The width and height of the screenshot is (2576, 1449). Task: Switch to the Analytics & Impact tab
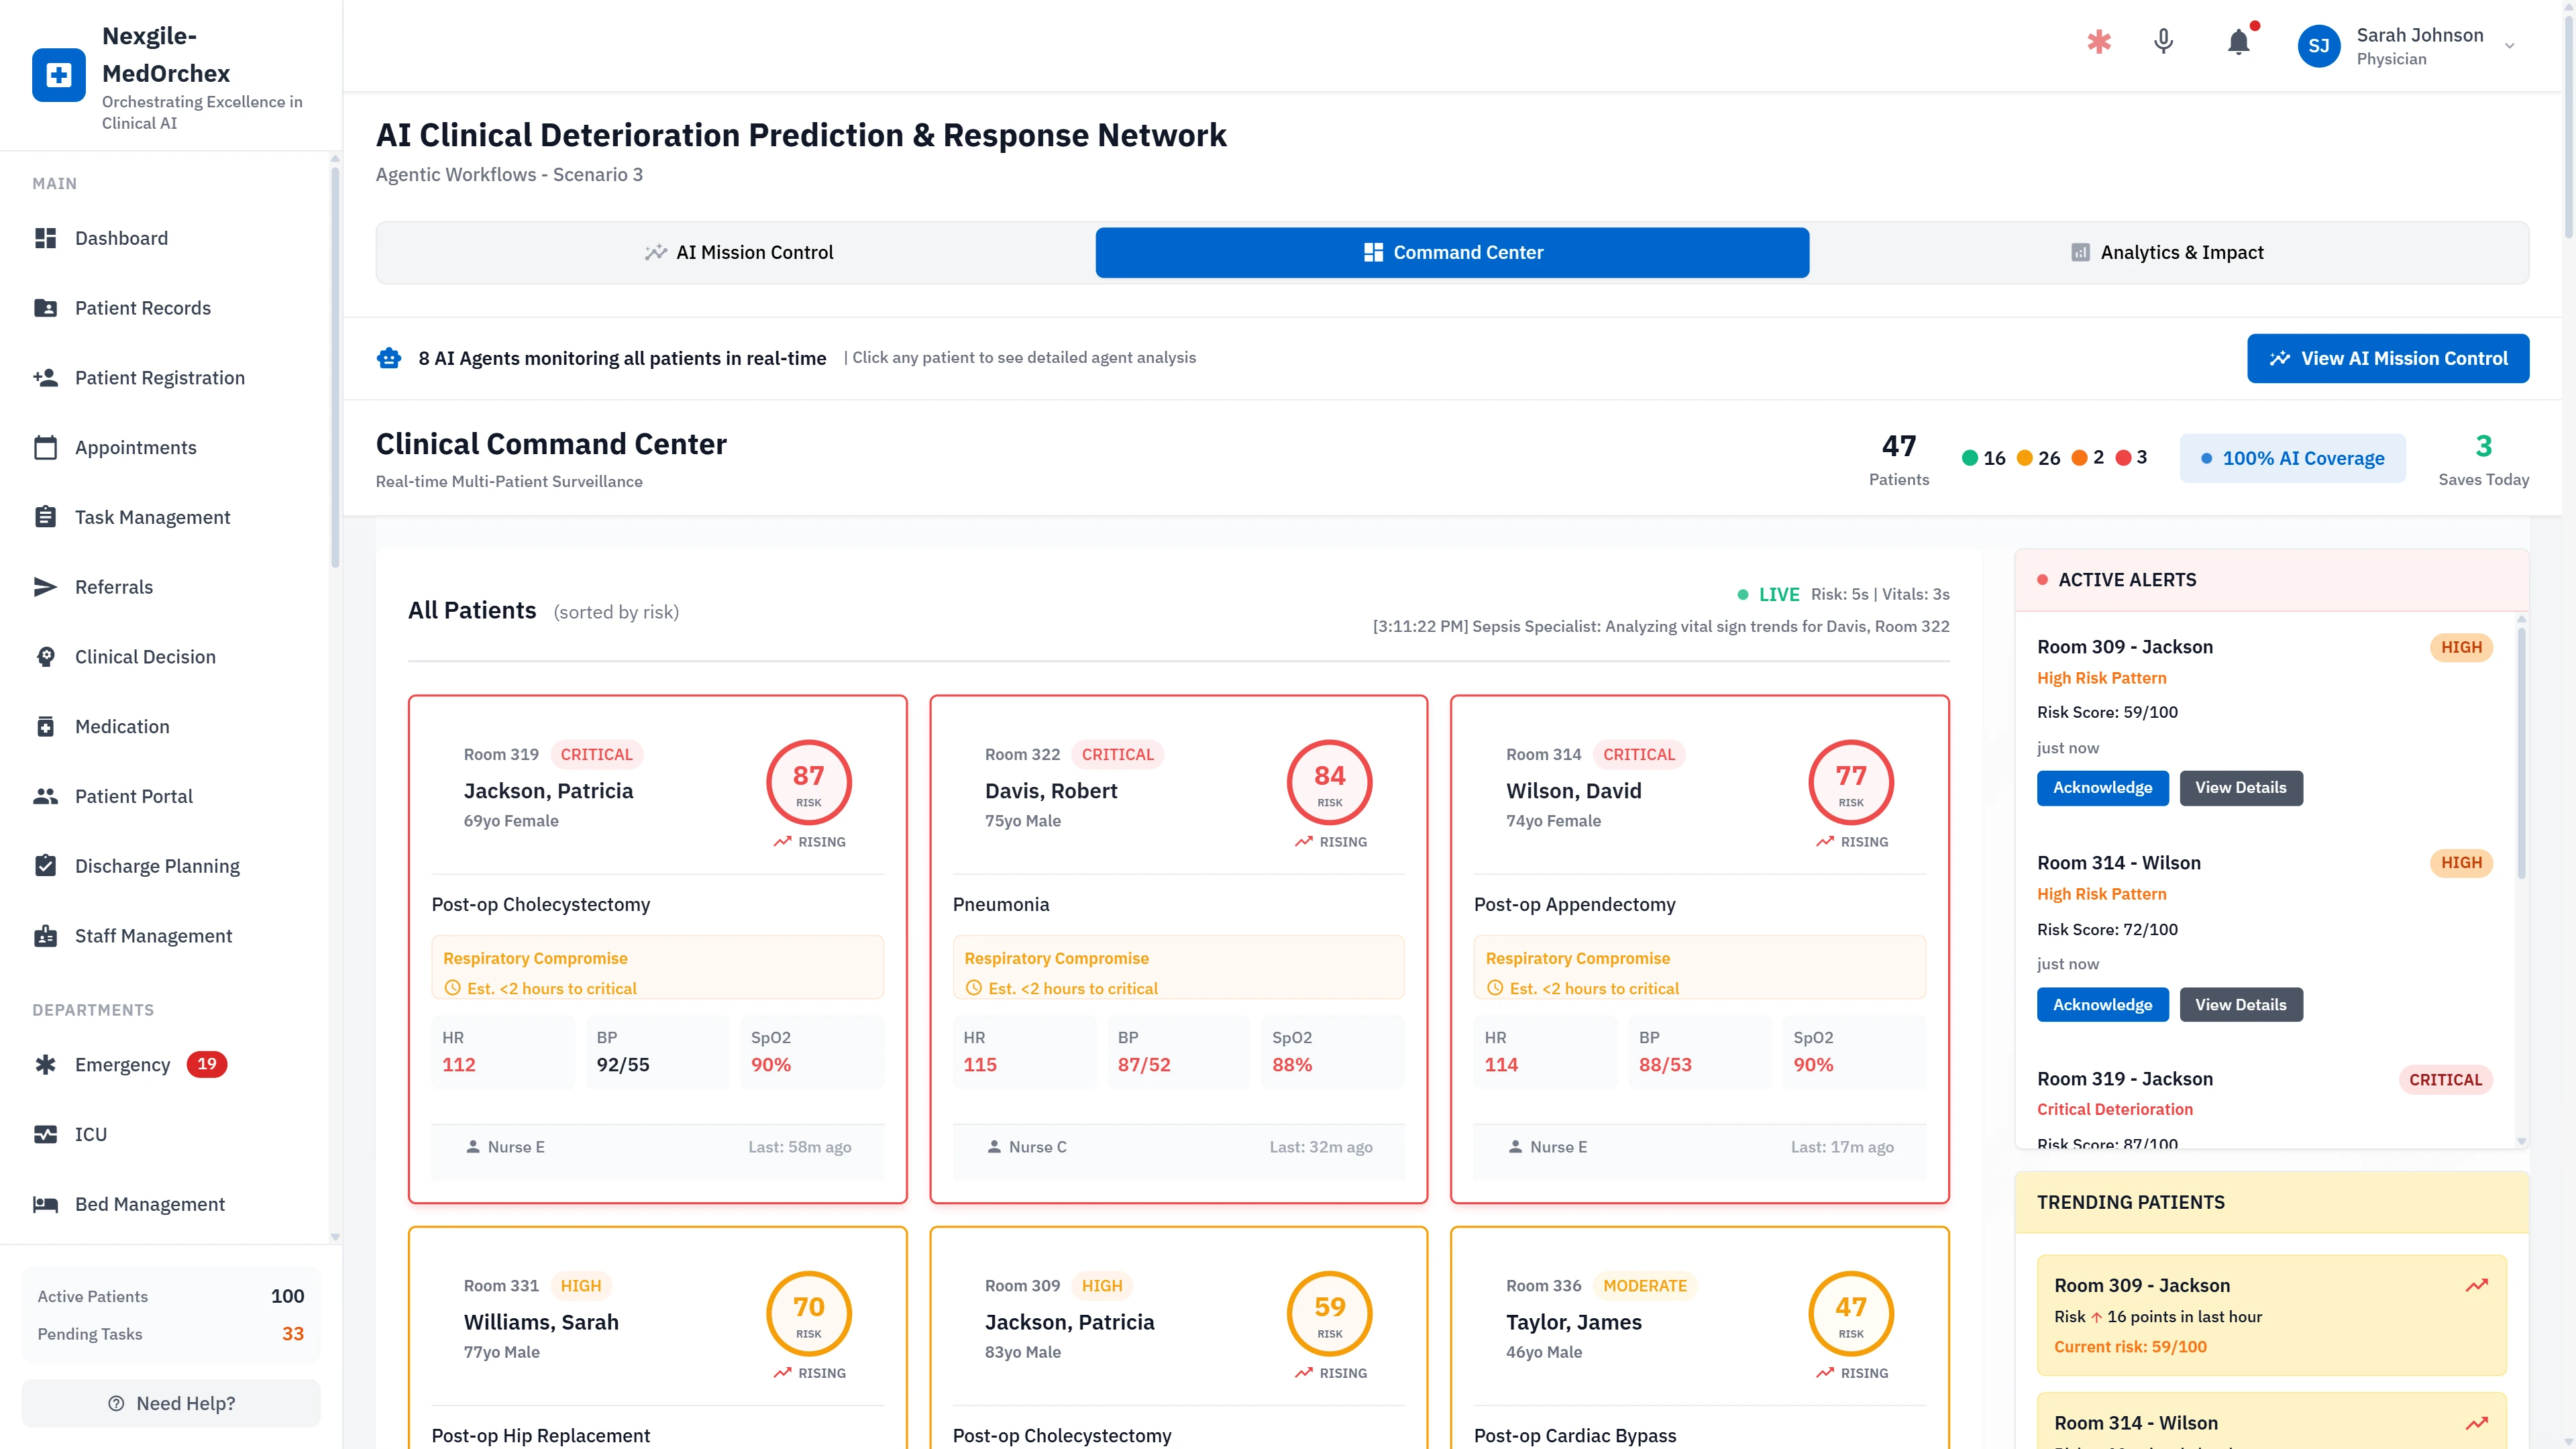pos(2181,252)
